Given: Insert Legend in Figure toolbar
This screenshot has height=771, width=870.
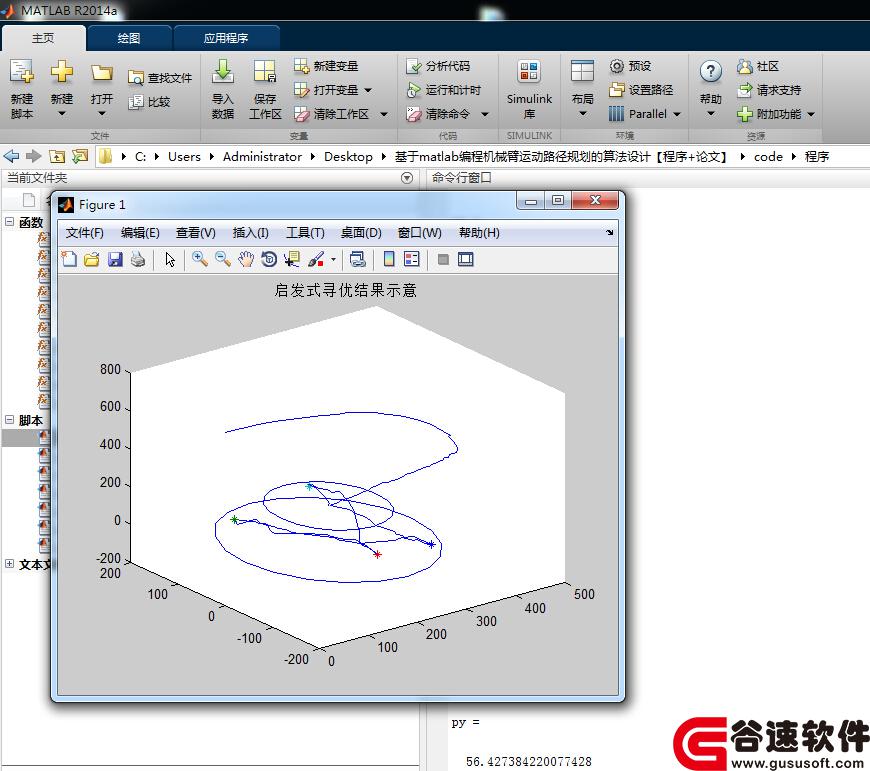Looking at the screenshot, I should tap(412, 259).
